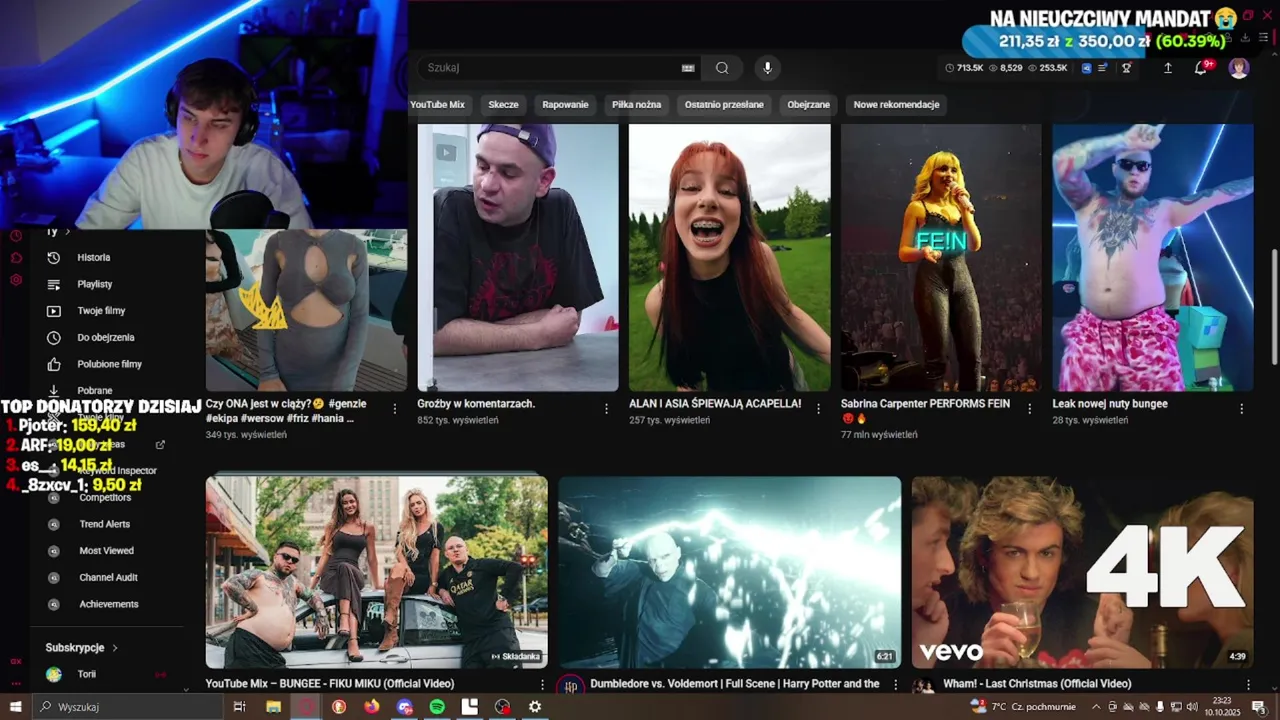Play Dumbledore vs. Voldemort thumbnail
Viewport: 1280px width, 720px height.
coord(729,572)
